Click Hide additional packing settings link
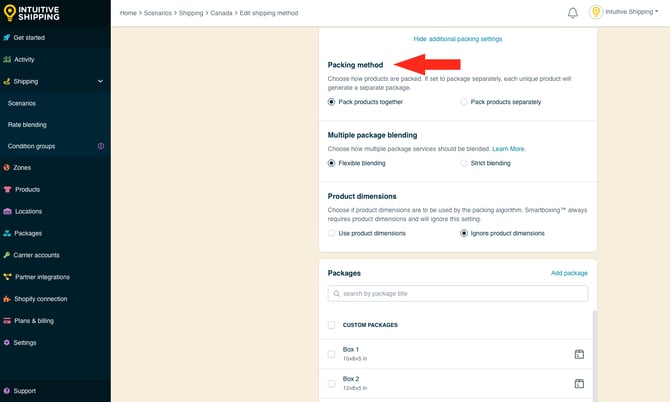Viewport: 670px width, 402px height. click(457, 39)
